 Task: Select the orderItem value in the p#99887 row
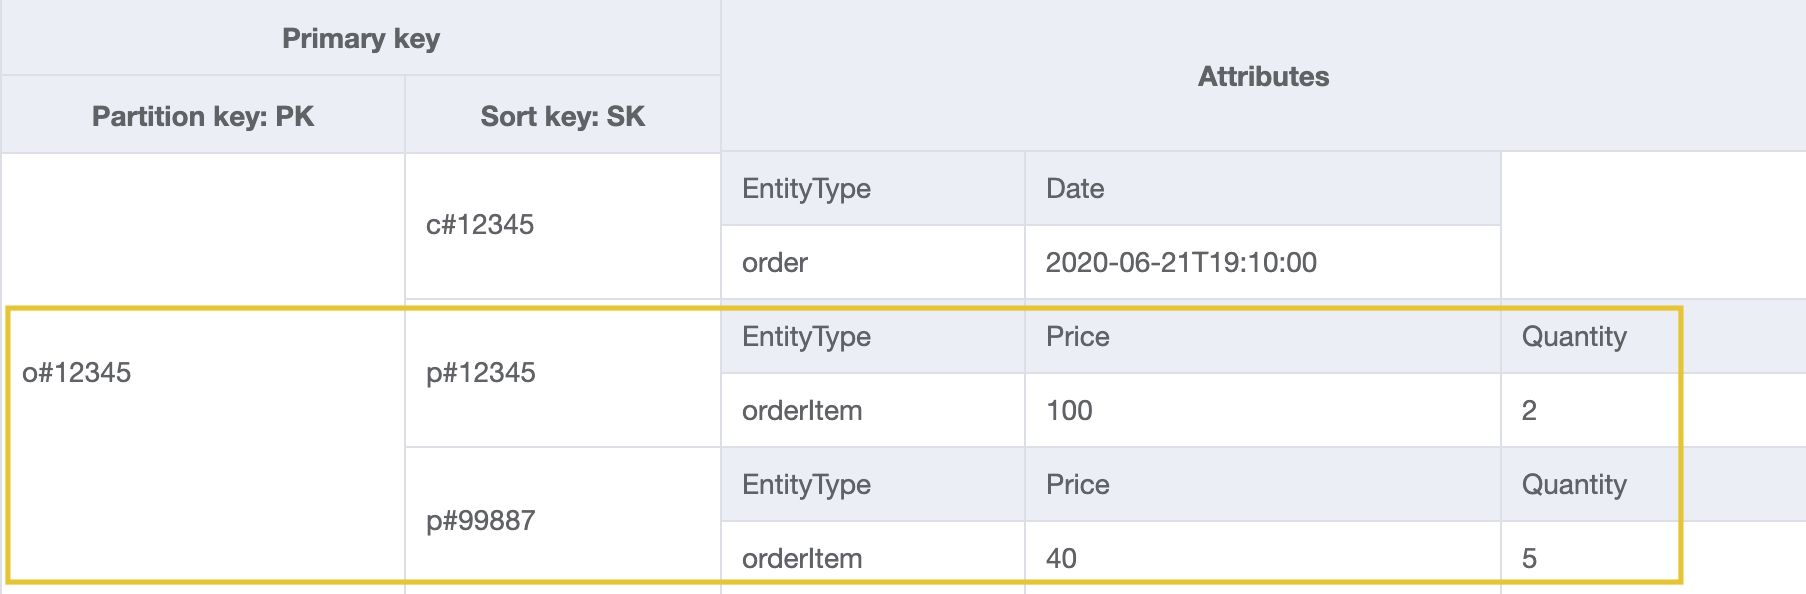[x=802, y=558]
